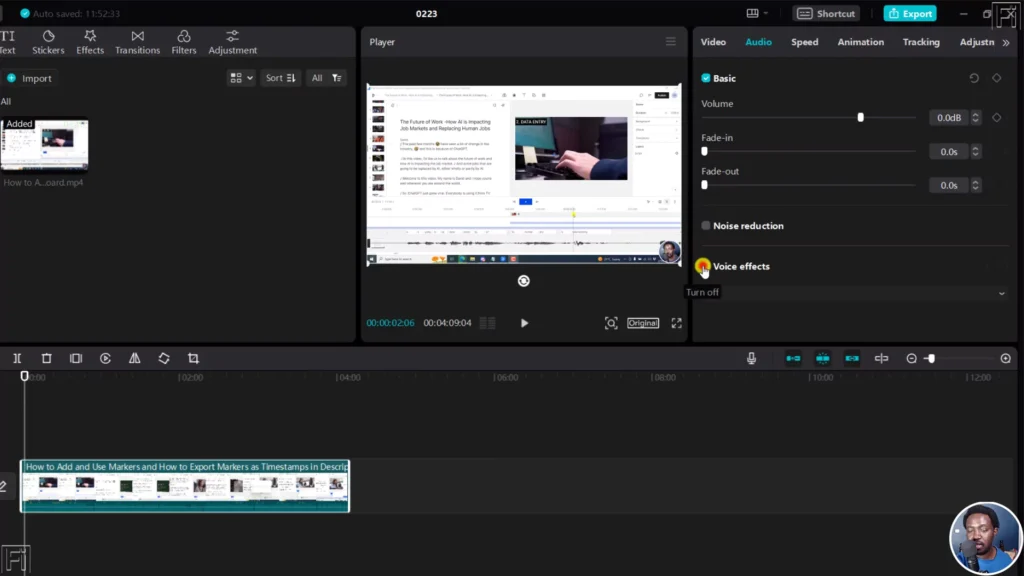Click the Shortcut button
The image size is (1024, 576).
pyautogui.click(x=826, y=14)
